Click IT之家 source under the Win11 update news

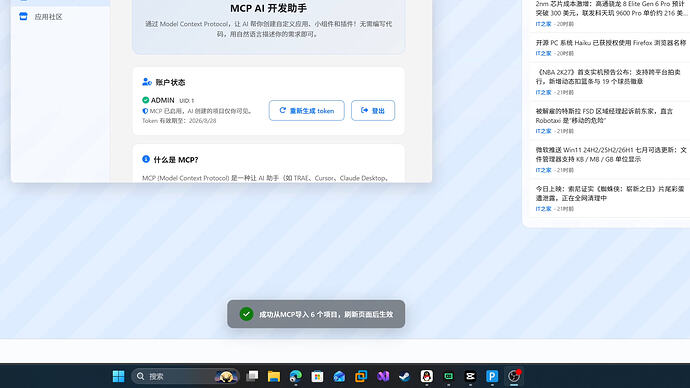543,170
